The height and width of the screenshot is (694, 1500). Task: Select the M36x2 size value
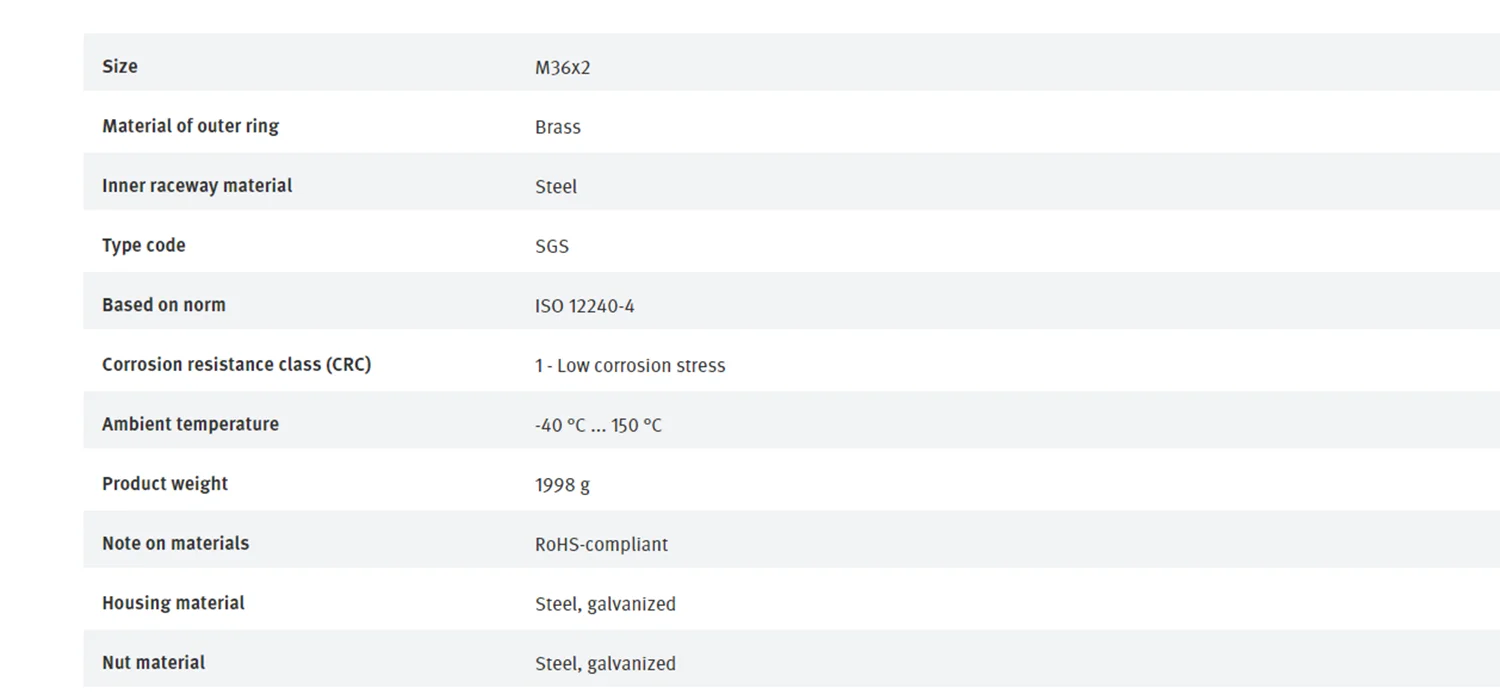(x=562, y=68)
